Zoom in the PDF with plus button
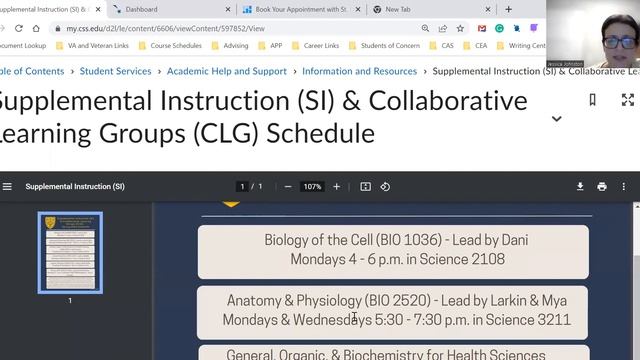This screenshot has width=640, height=360. click(336, 187)
